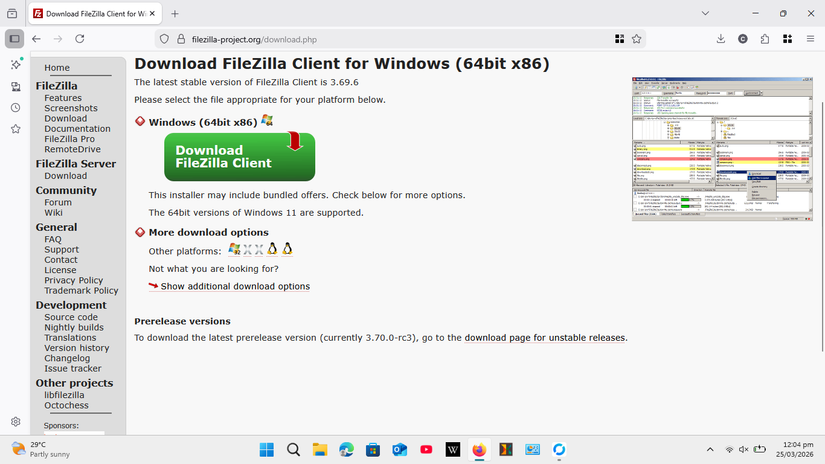825x464 pixels.
Task: Click Show additional download options
Action: point(235,286)
